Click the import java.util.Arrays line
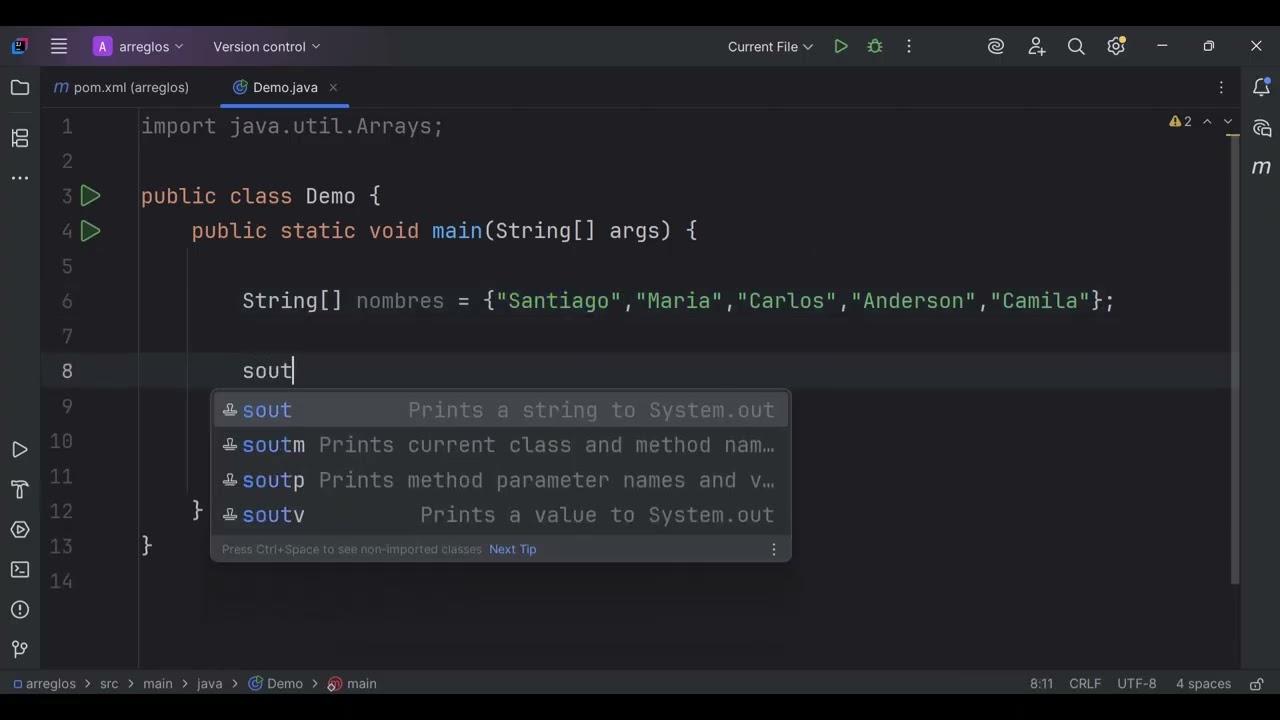 click(292, 126)
